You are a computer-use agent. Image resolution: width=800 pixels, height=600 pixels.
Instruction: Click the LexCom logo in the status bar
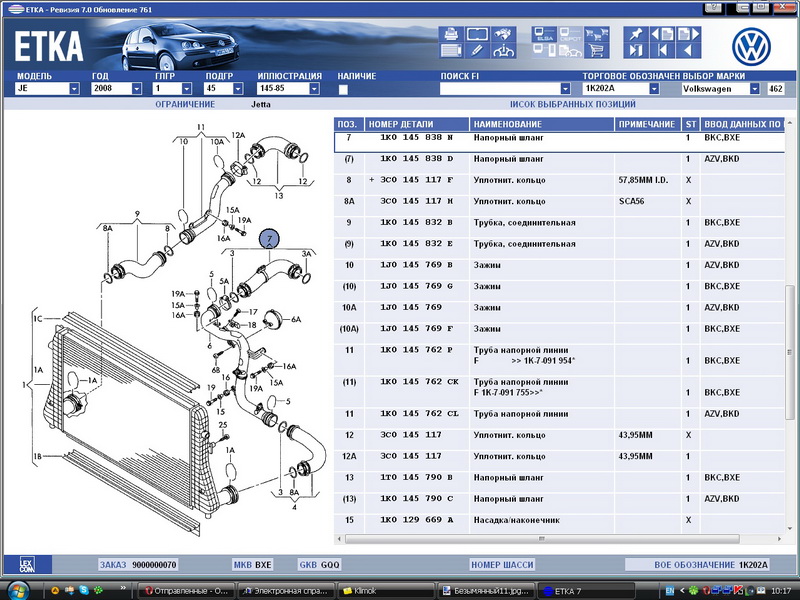27,564
